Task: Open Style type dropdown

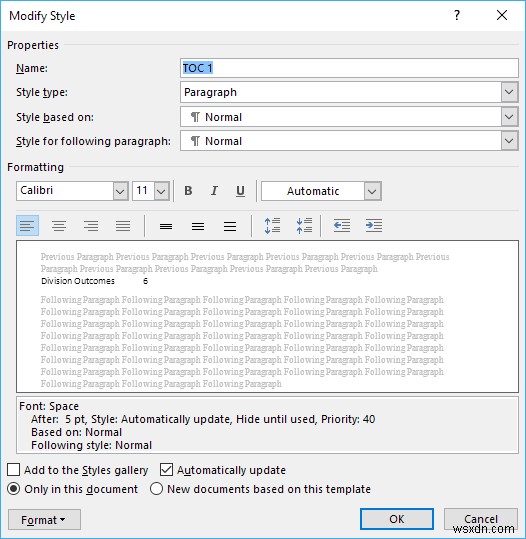Action: (509, 92)
